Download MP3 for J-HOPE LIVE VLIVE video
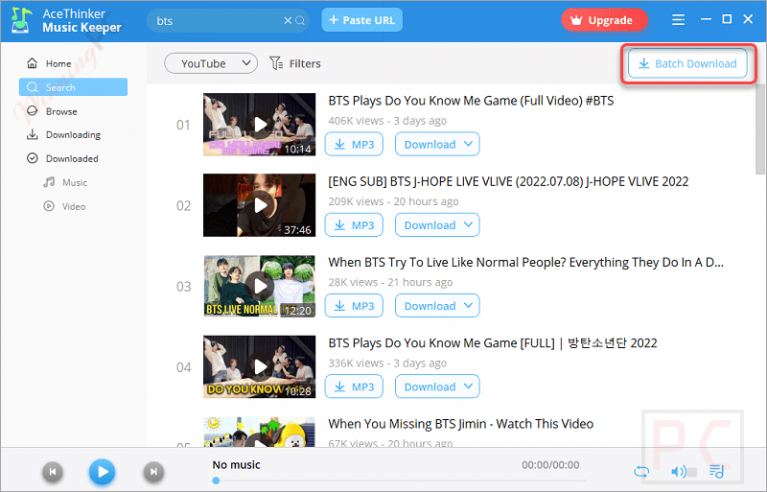Screen dimensions: 767x492 point(354,225)
